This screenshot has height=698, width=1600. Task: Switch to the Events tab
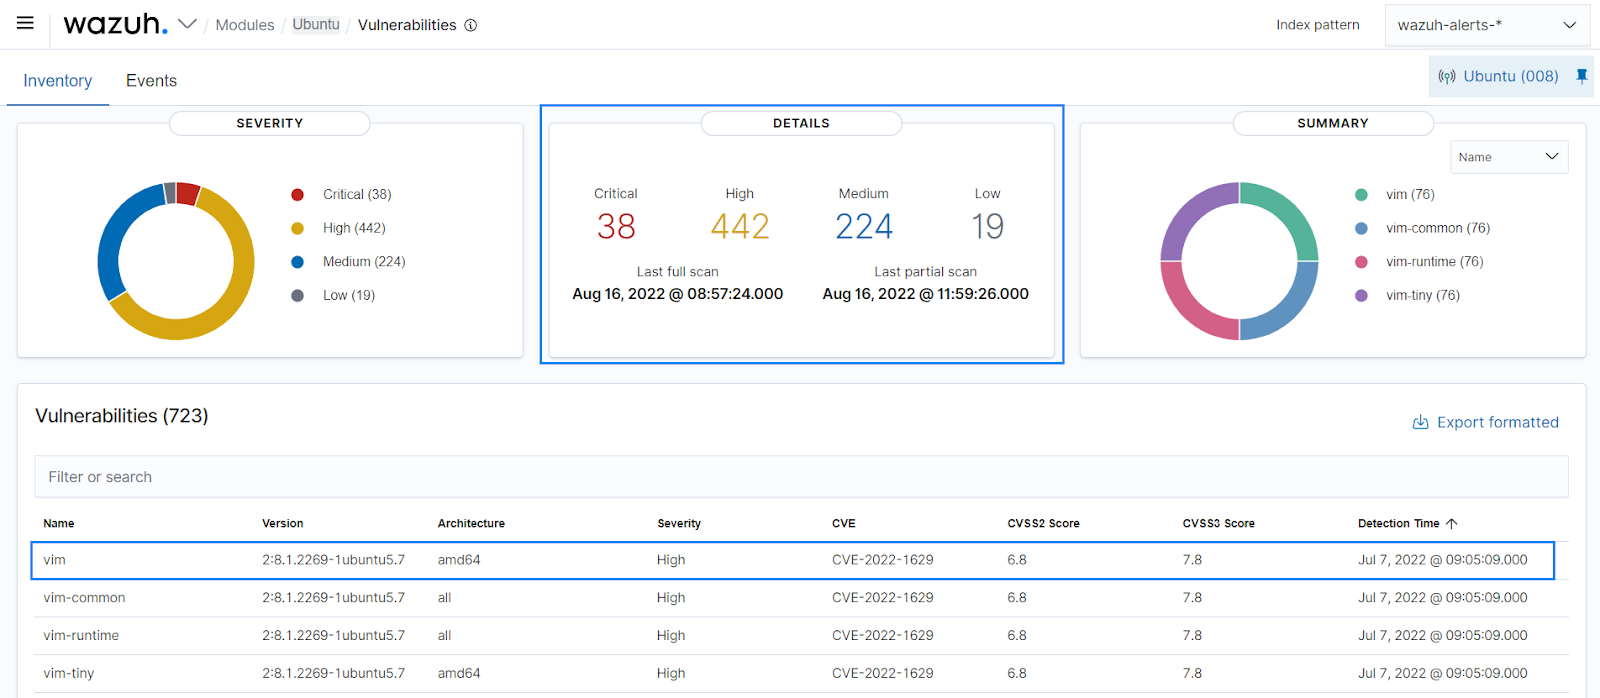[151, 81]
